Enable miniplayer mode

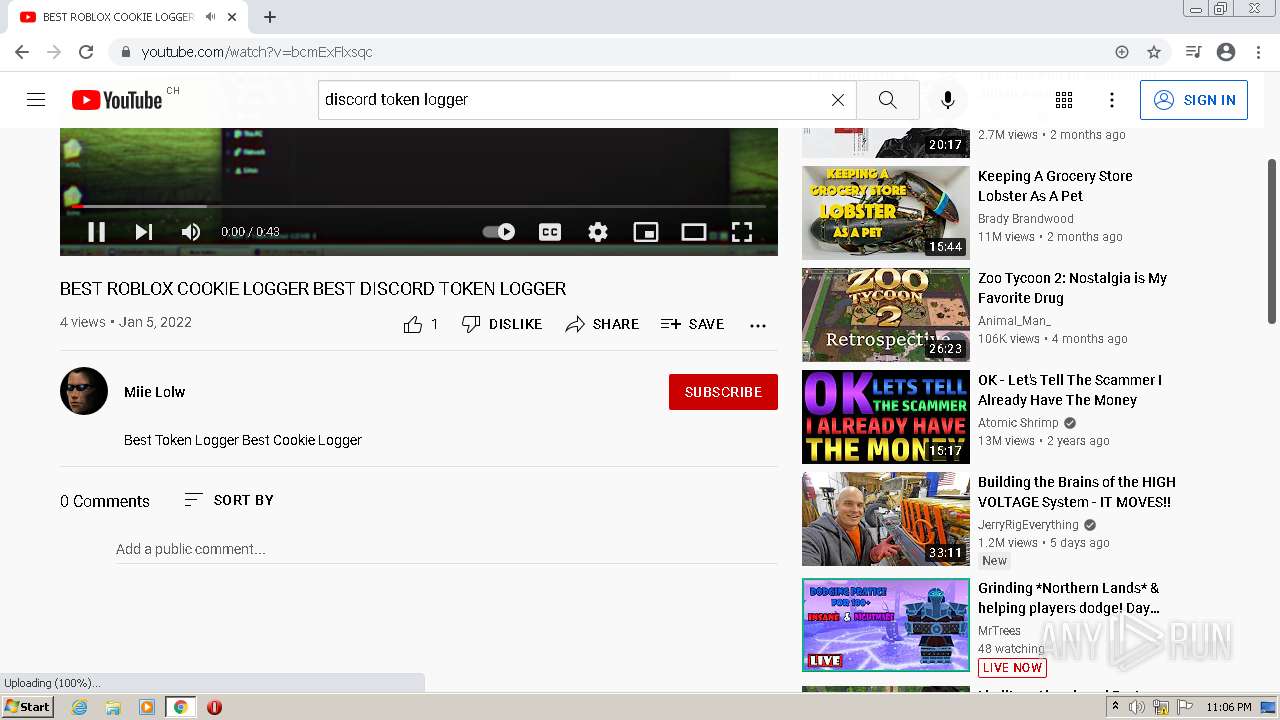click(646, 232)
